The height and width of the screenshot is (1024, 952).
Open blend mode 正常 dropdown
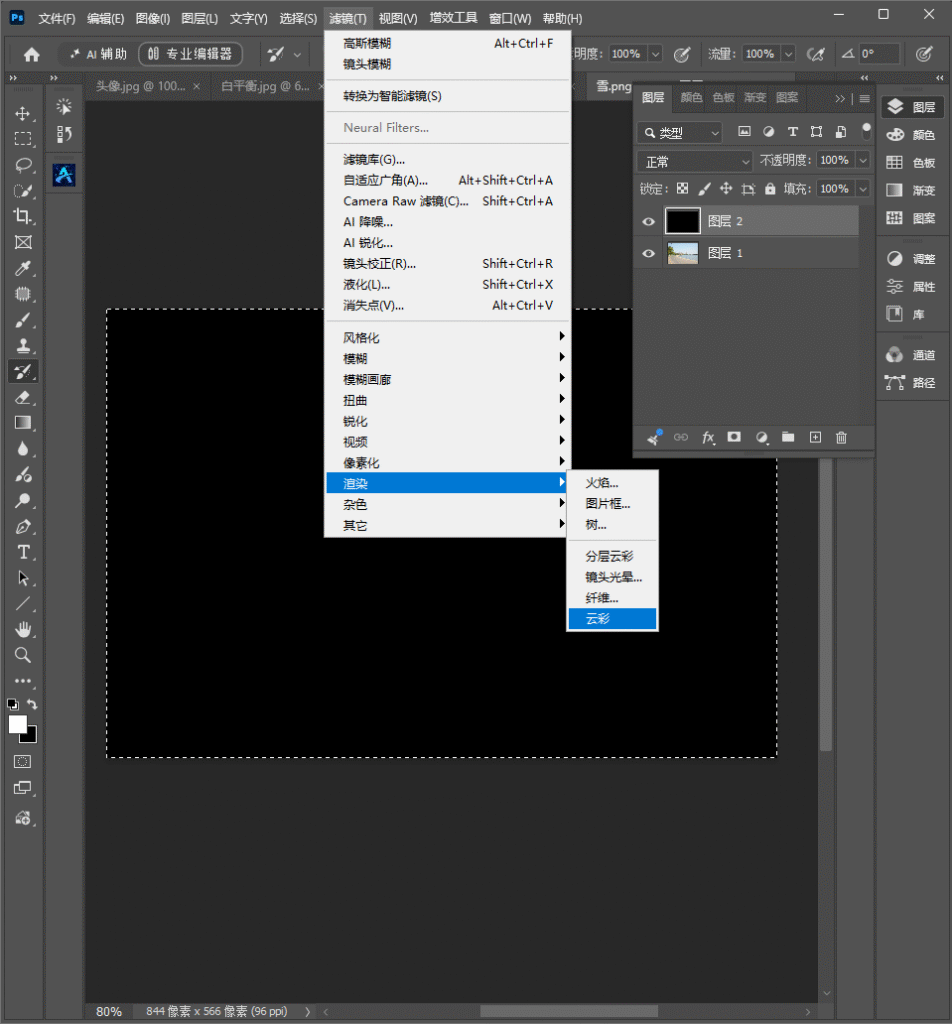(695, 161)
